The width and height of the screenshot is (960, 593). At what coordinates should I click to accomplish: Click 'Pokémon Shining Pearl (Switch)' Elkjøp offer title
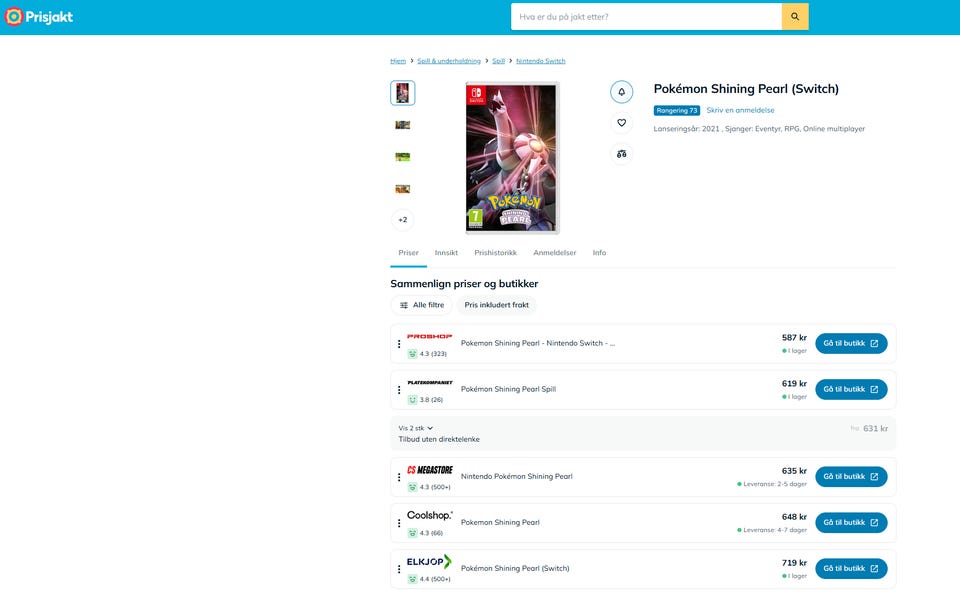point(515,569)
